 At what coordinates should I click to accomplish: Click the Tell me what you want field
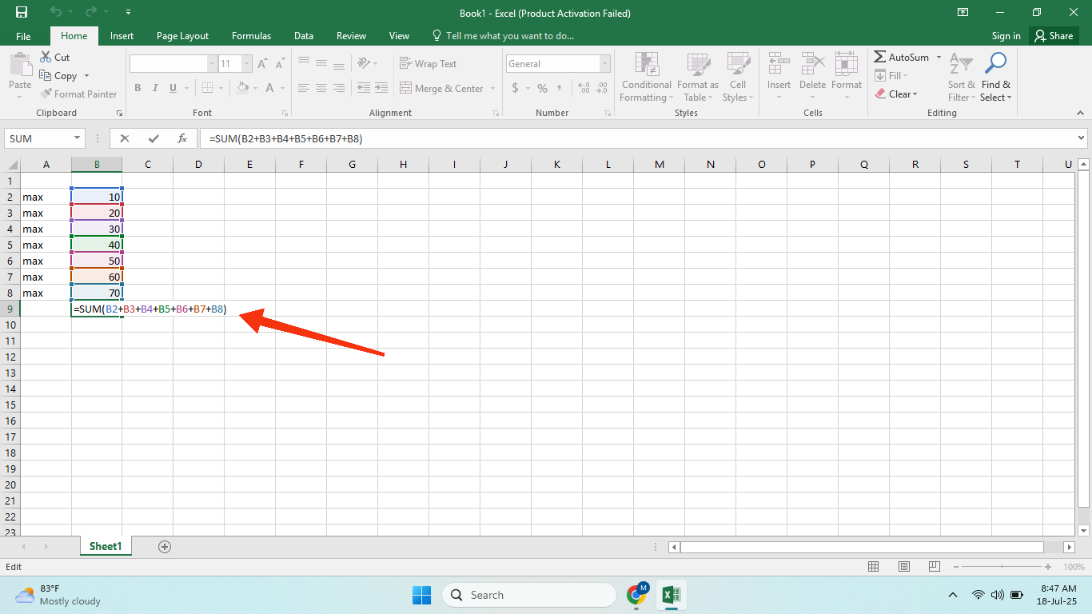pyautogui.click(x=503, y=36)
